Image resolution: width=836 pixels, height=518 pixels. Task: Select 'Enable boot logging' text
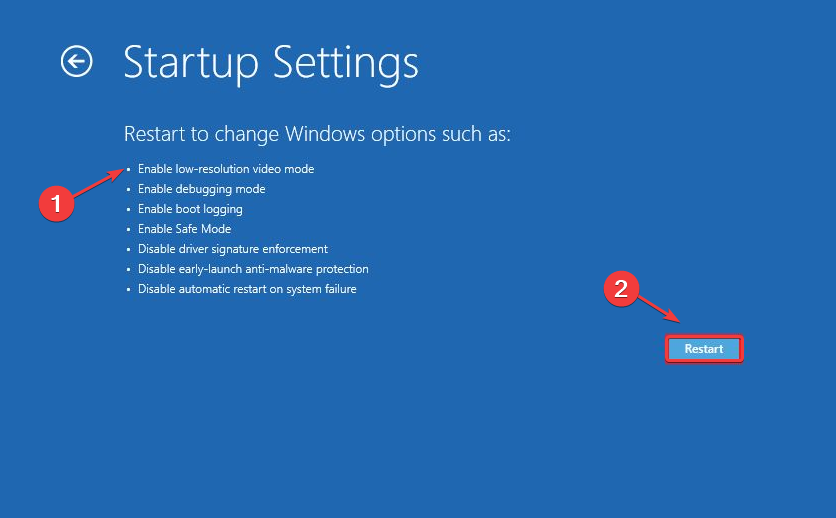click(190, 209)
